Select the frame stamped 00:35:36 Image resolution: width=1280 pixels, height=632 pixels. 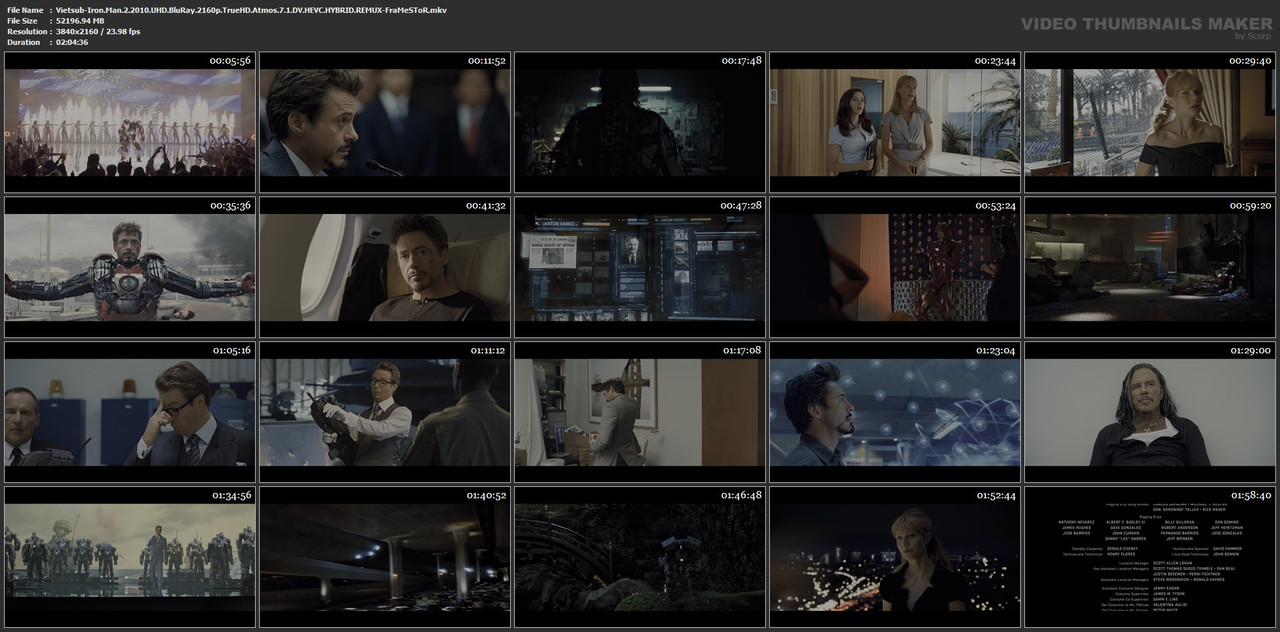pyautogui.click(x=130, y=267)
